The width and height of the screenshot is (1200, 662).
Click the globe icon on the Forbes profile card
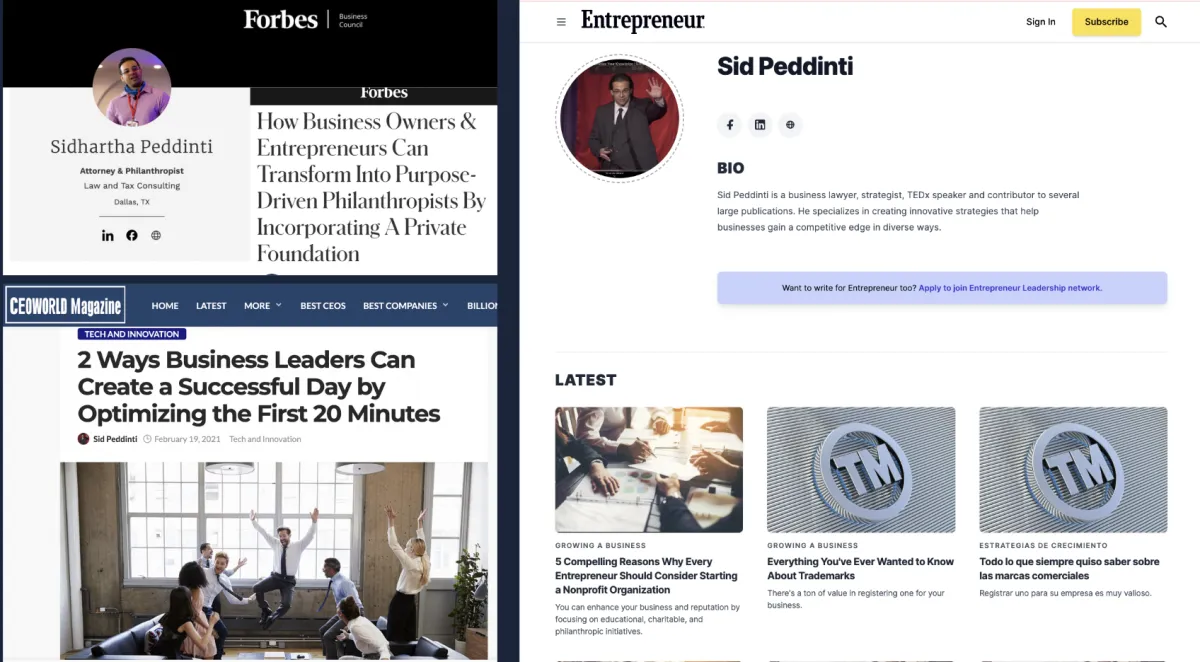156,236
